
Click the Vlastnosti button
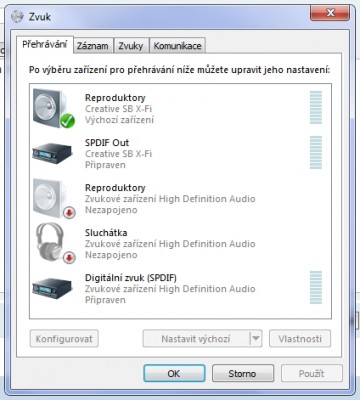300,339
